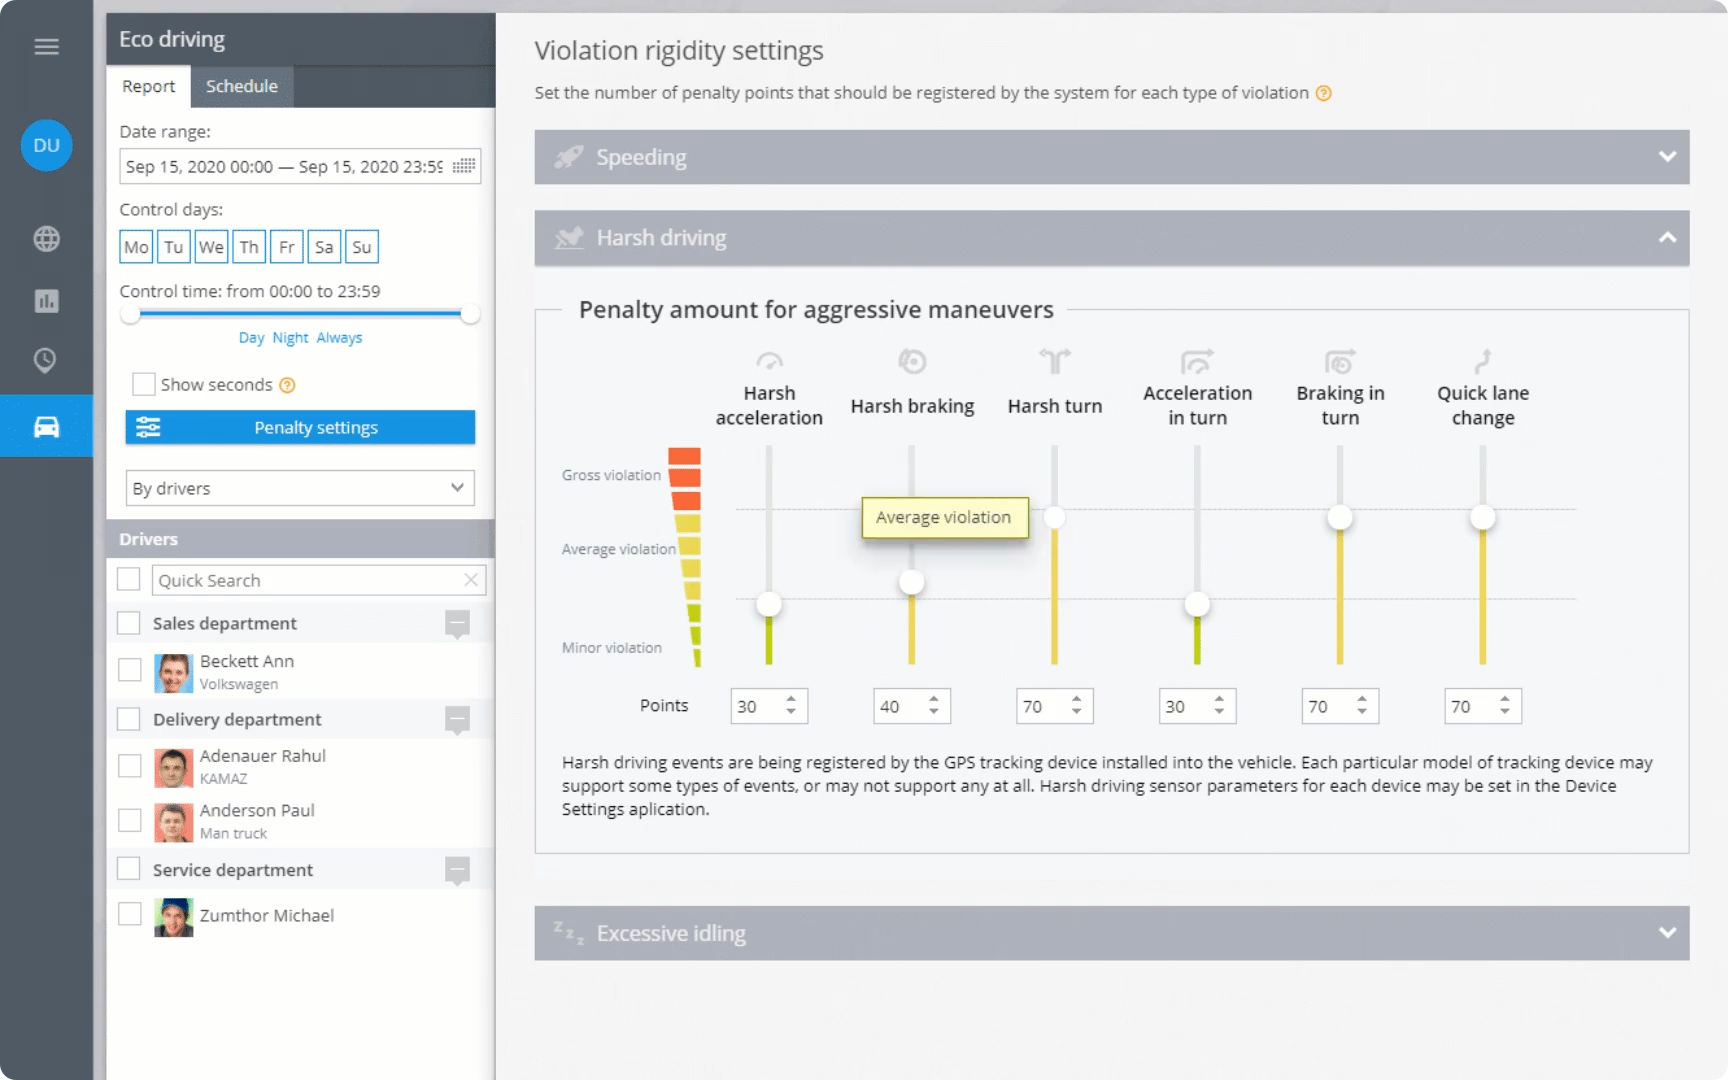The image size is (1728, 1080).
Task: Open the globe map section
Action: click(x=46, y=239)
